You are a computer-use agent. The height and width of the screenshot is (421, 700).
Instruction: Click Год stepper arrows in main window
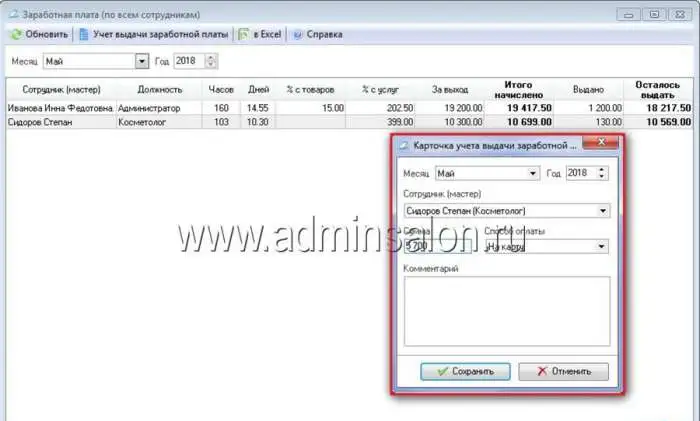pyautogui.click(x=211, y=61)
